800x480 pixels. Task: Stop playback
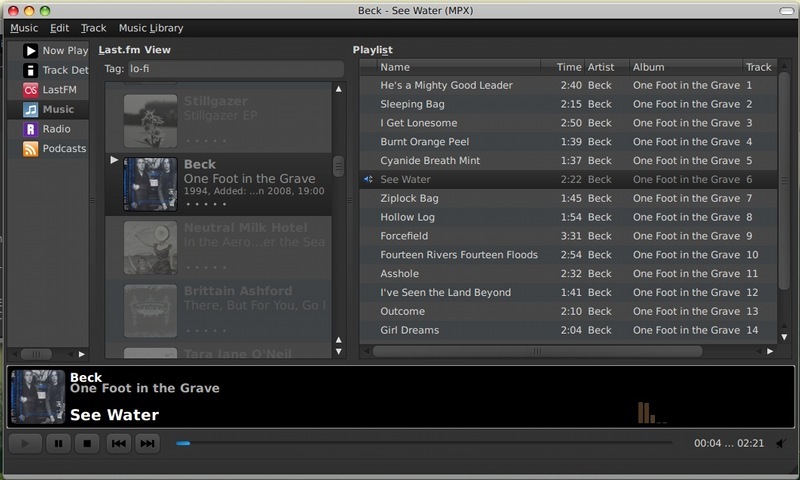pos(87,443)
